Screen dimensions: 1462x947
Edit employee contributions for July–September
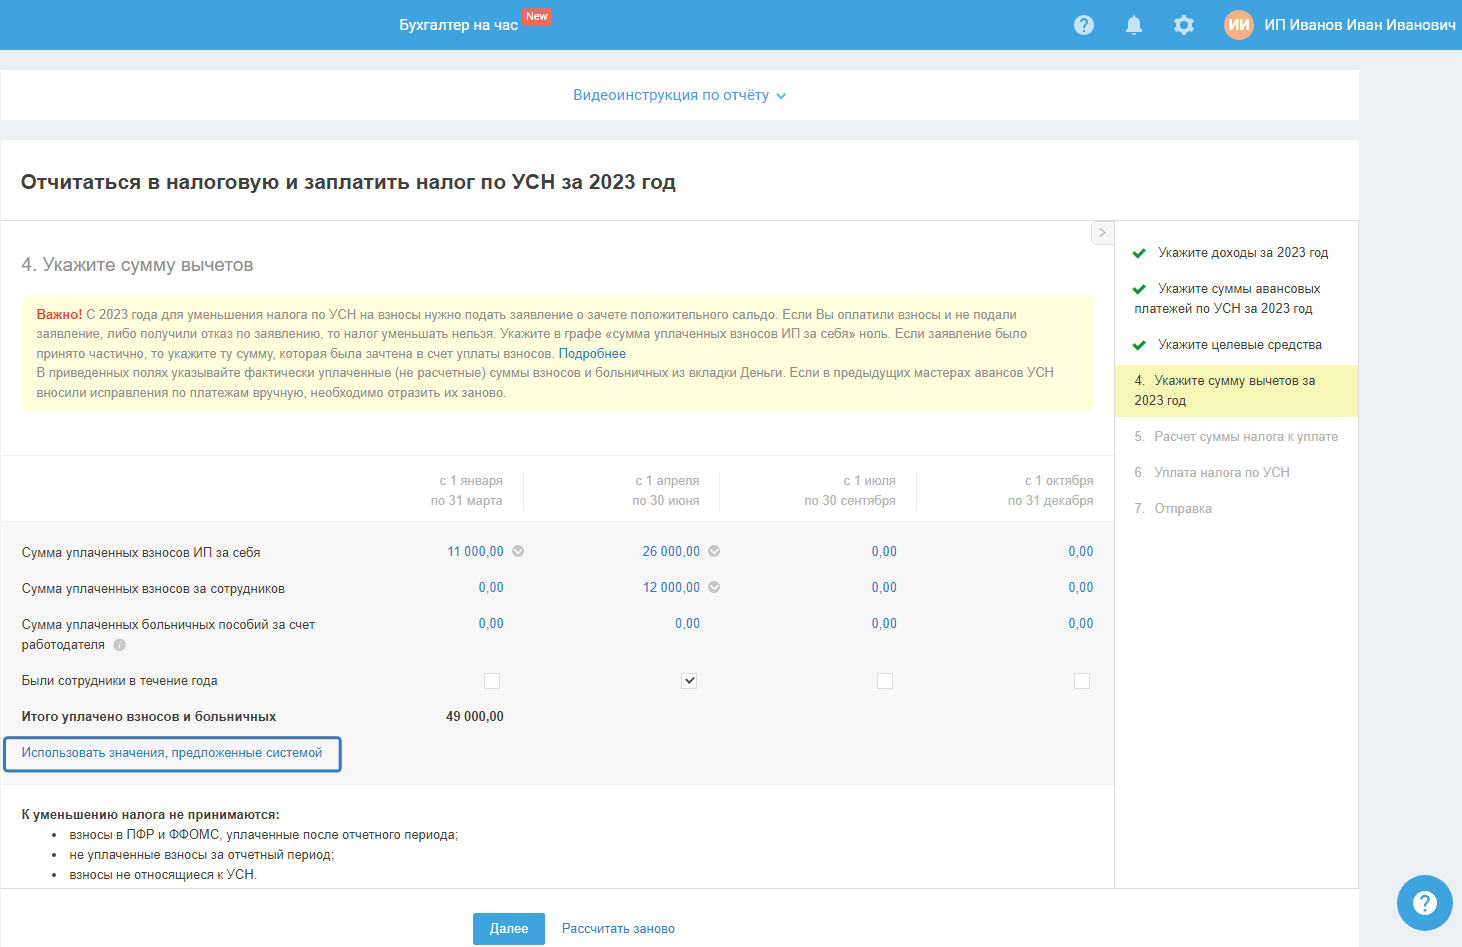(884, 588)
